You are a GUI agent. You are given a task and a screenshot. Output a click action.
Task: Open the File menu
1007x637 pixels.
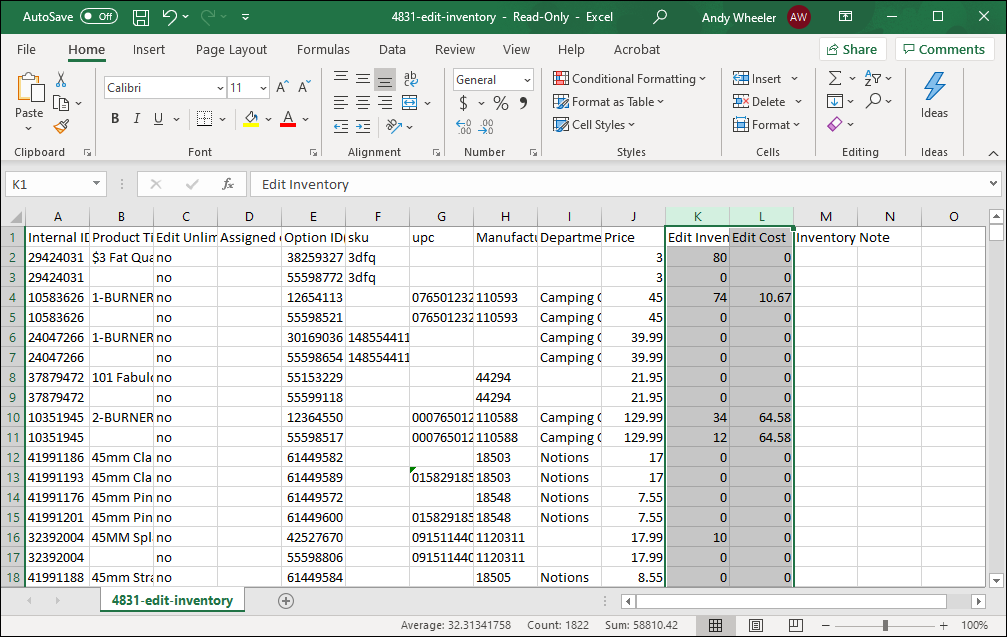(26, 50)
